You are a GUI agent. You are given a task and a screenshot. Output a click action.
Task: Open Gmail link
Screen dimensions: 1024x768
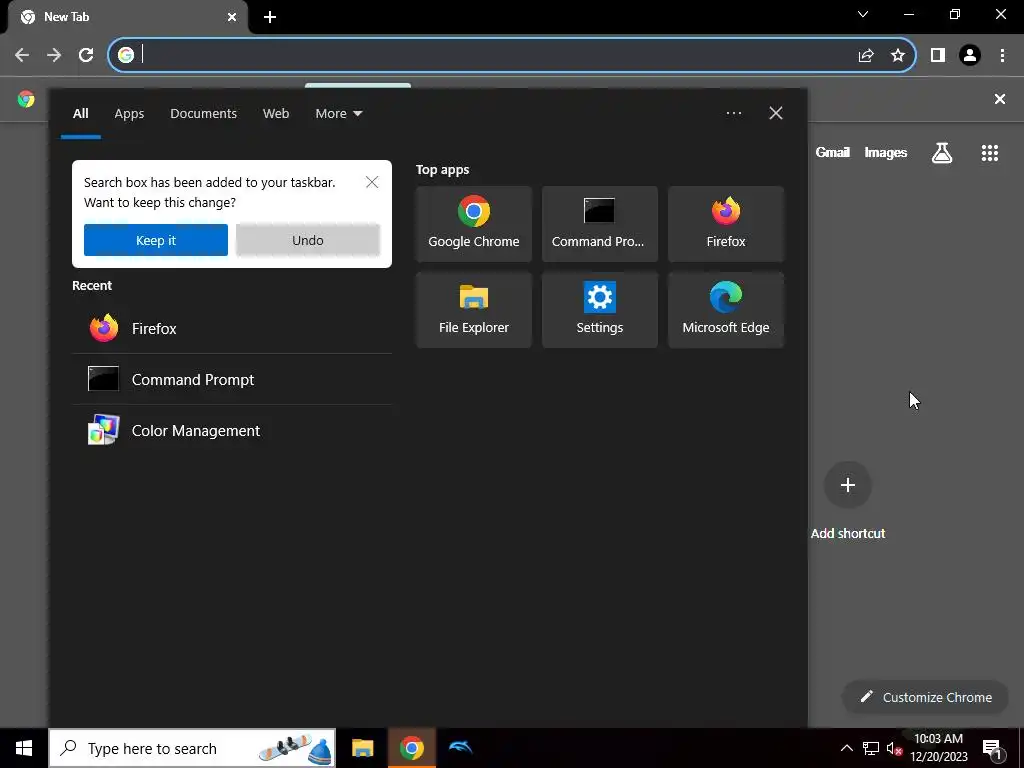tap(832, 152)
